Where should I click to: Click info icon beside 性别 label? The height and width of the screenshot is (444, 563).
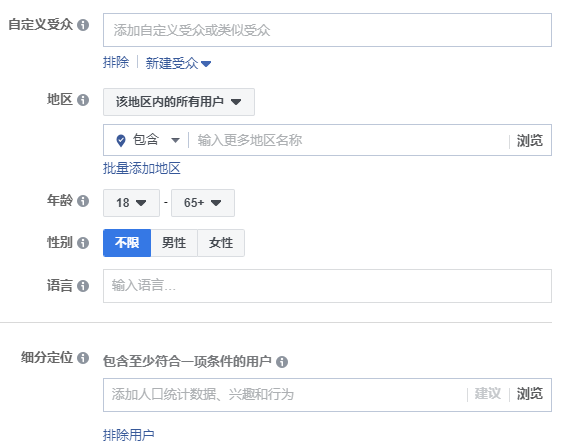pos(83,243)
